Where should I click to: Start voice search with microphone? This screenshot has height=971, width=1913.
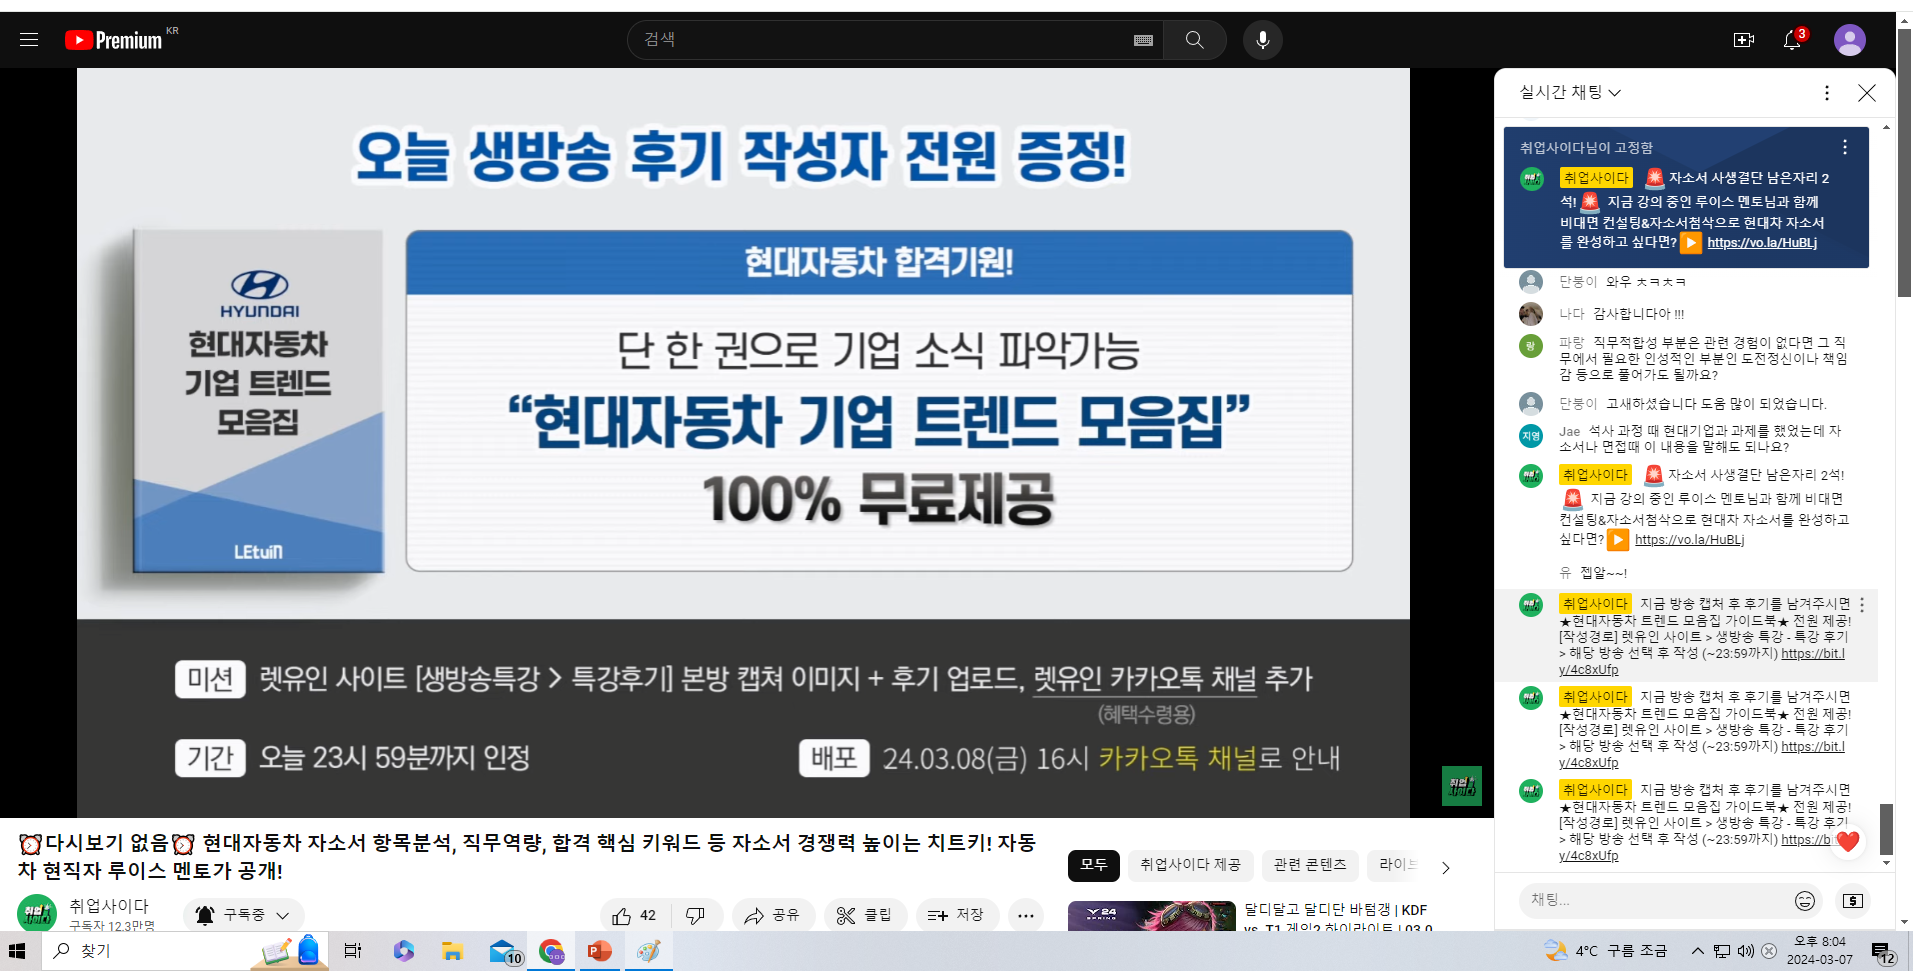[1263, 40]
